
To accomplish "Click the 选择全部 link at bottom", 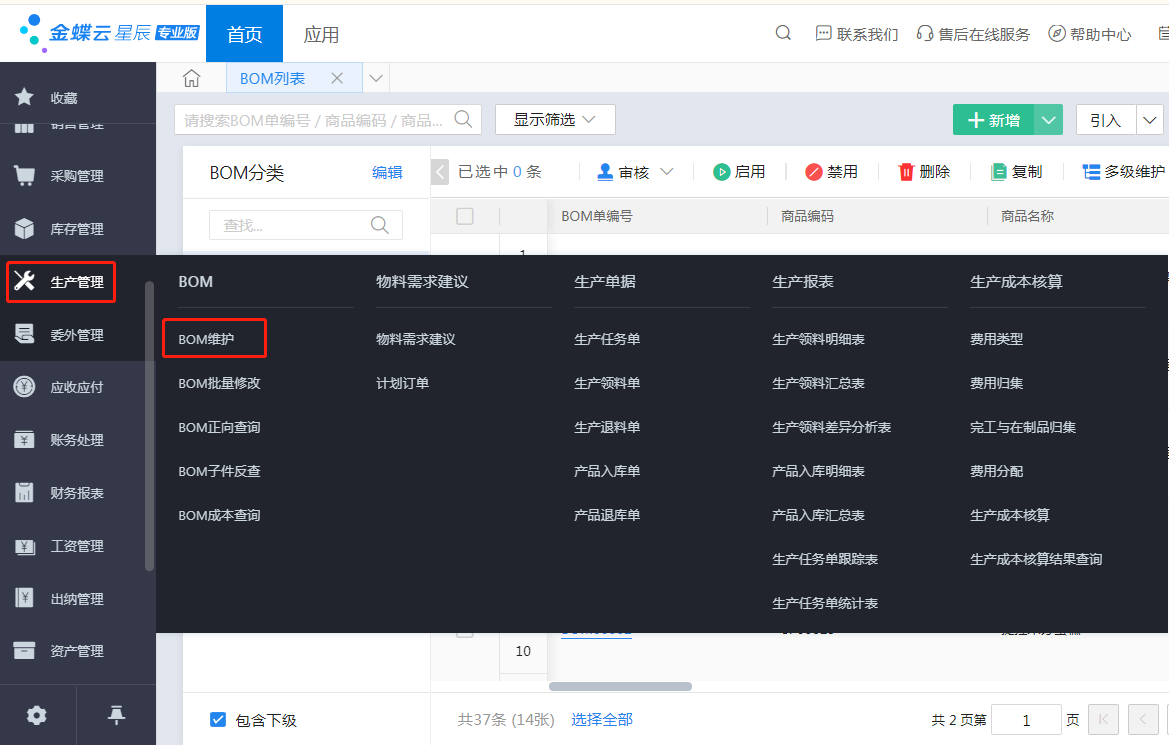I will (601, 719).
